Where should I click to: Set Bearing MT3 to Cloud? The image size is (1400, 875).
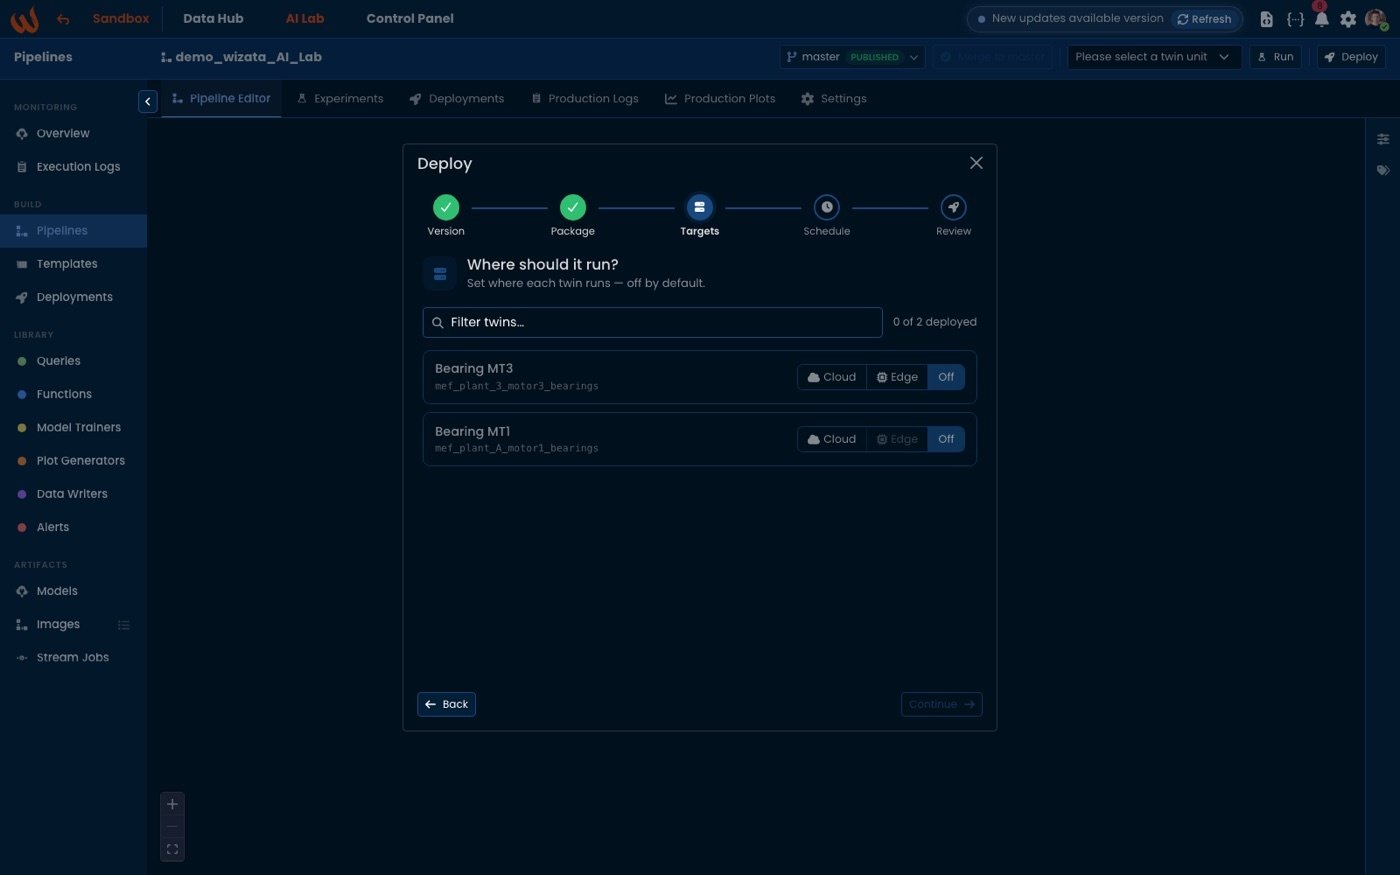click(x=832, y=377)
